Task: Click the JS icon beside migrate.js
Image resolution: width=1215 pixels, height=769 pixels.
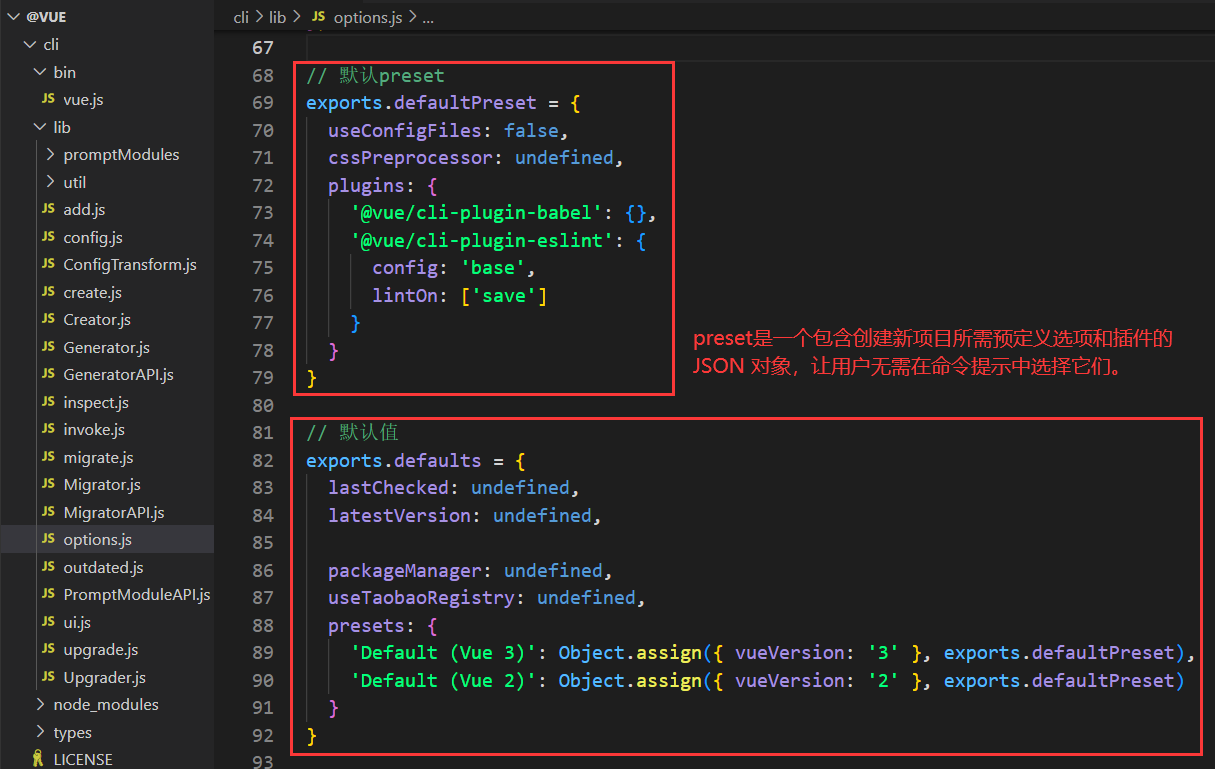Action: [x=48, y=457]
